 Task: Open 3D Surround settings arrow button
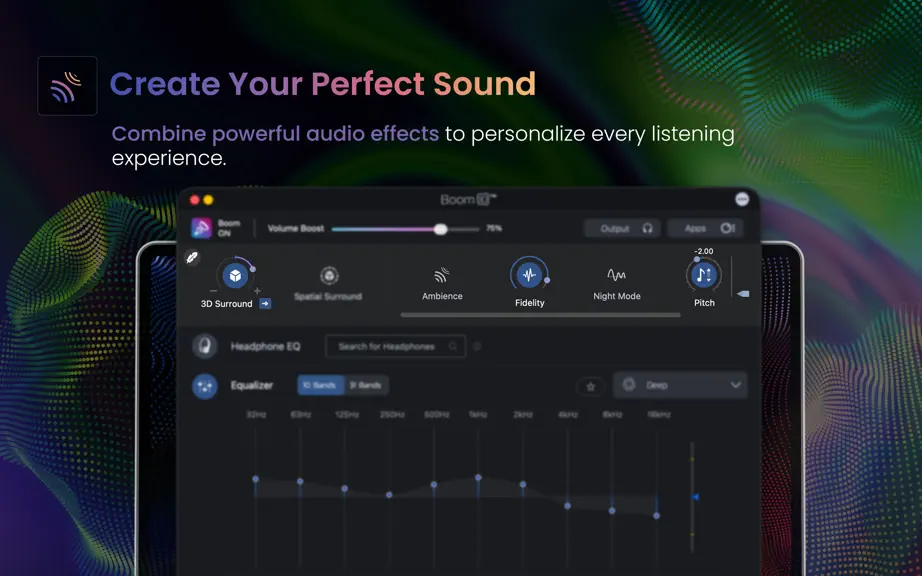pyautogui.click(x=265, y=304)
